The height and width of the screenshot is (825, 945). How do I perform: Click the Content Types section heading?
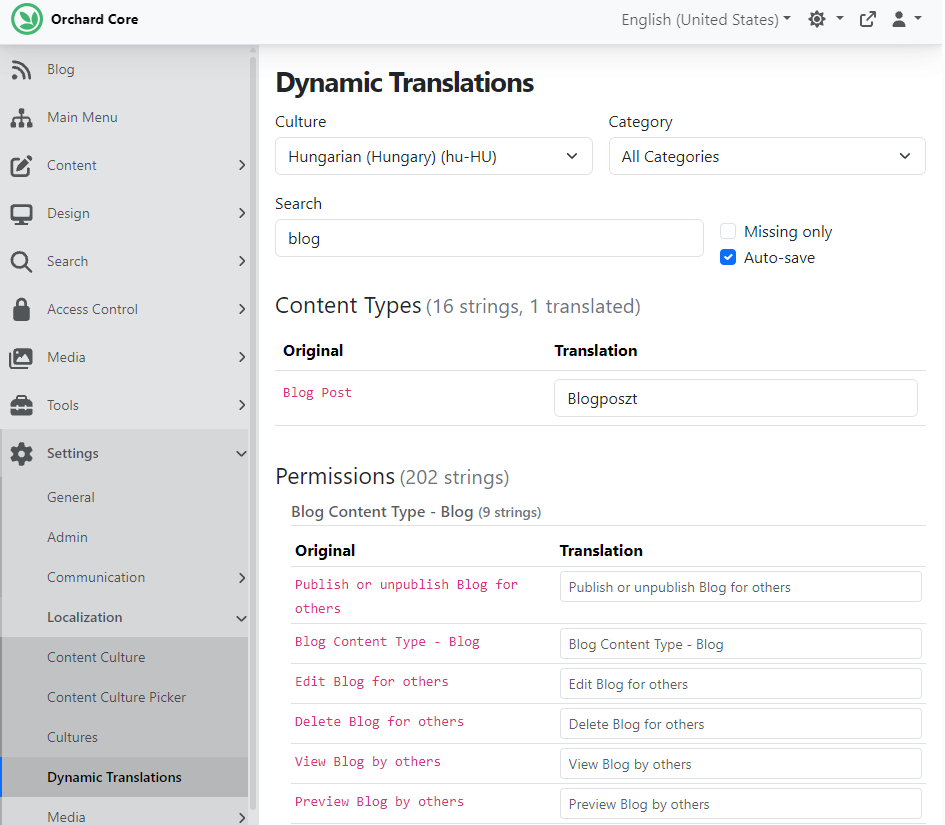point(348,306)
